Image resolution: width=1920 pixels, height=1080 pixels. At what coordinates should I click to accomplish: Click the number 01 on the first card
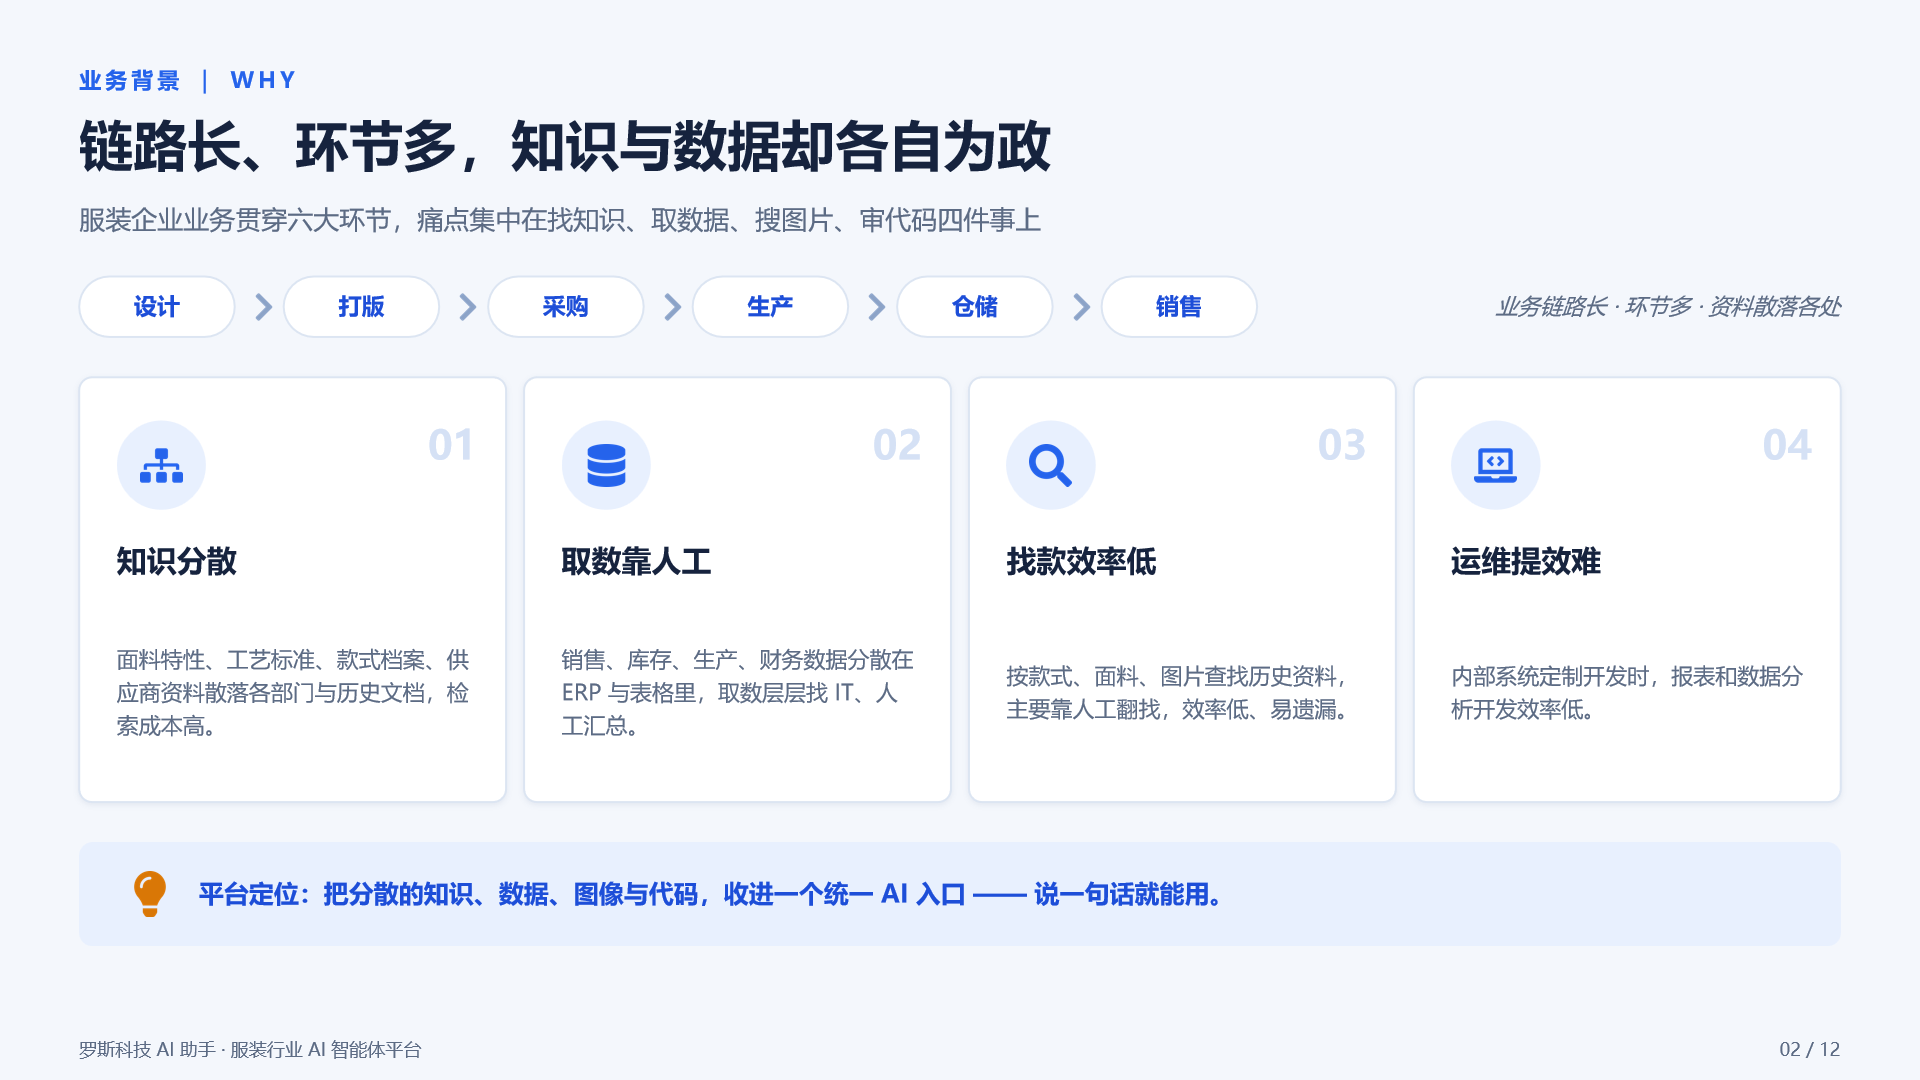pos(451,445)
